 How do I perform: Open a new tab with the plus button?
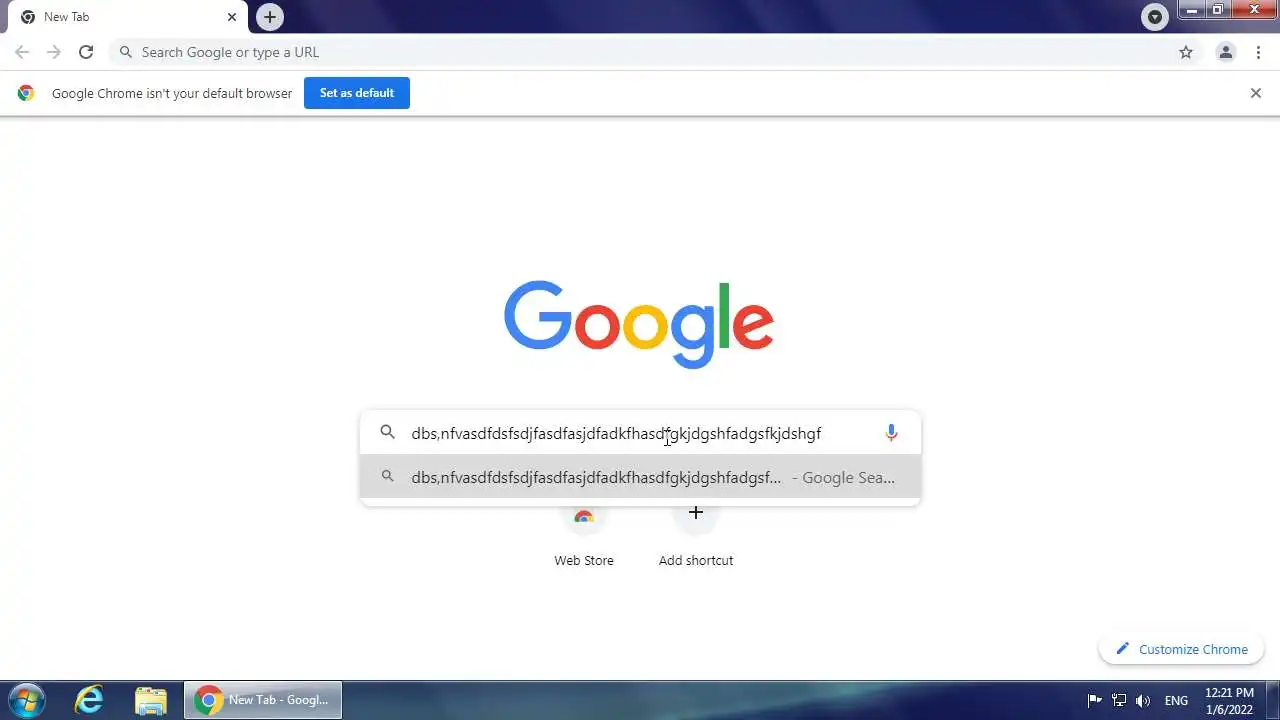click(x=269, y=17)
